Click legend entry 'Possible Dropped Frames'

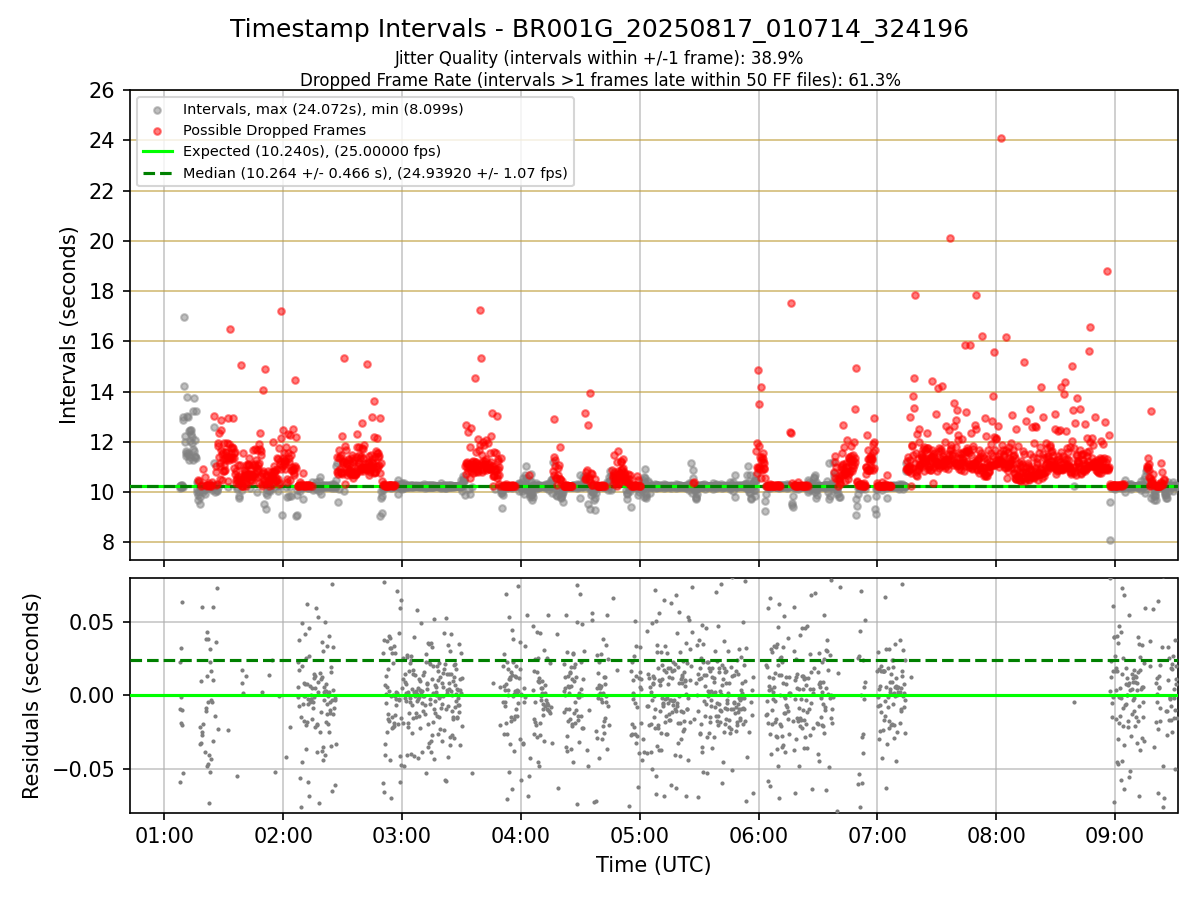coord(274,130)
